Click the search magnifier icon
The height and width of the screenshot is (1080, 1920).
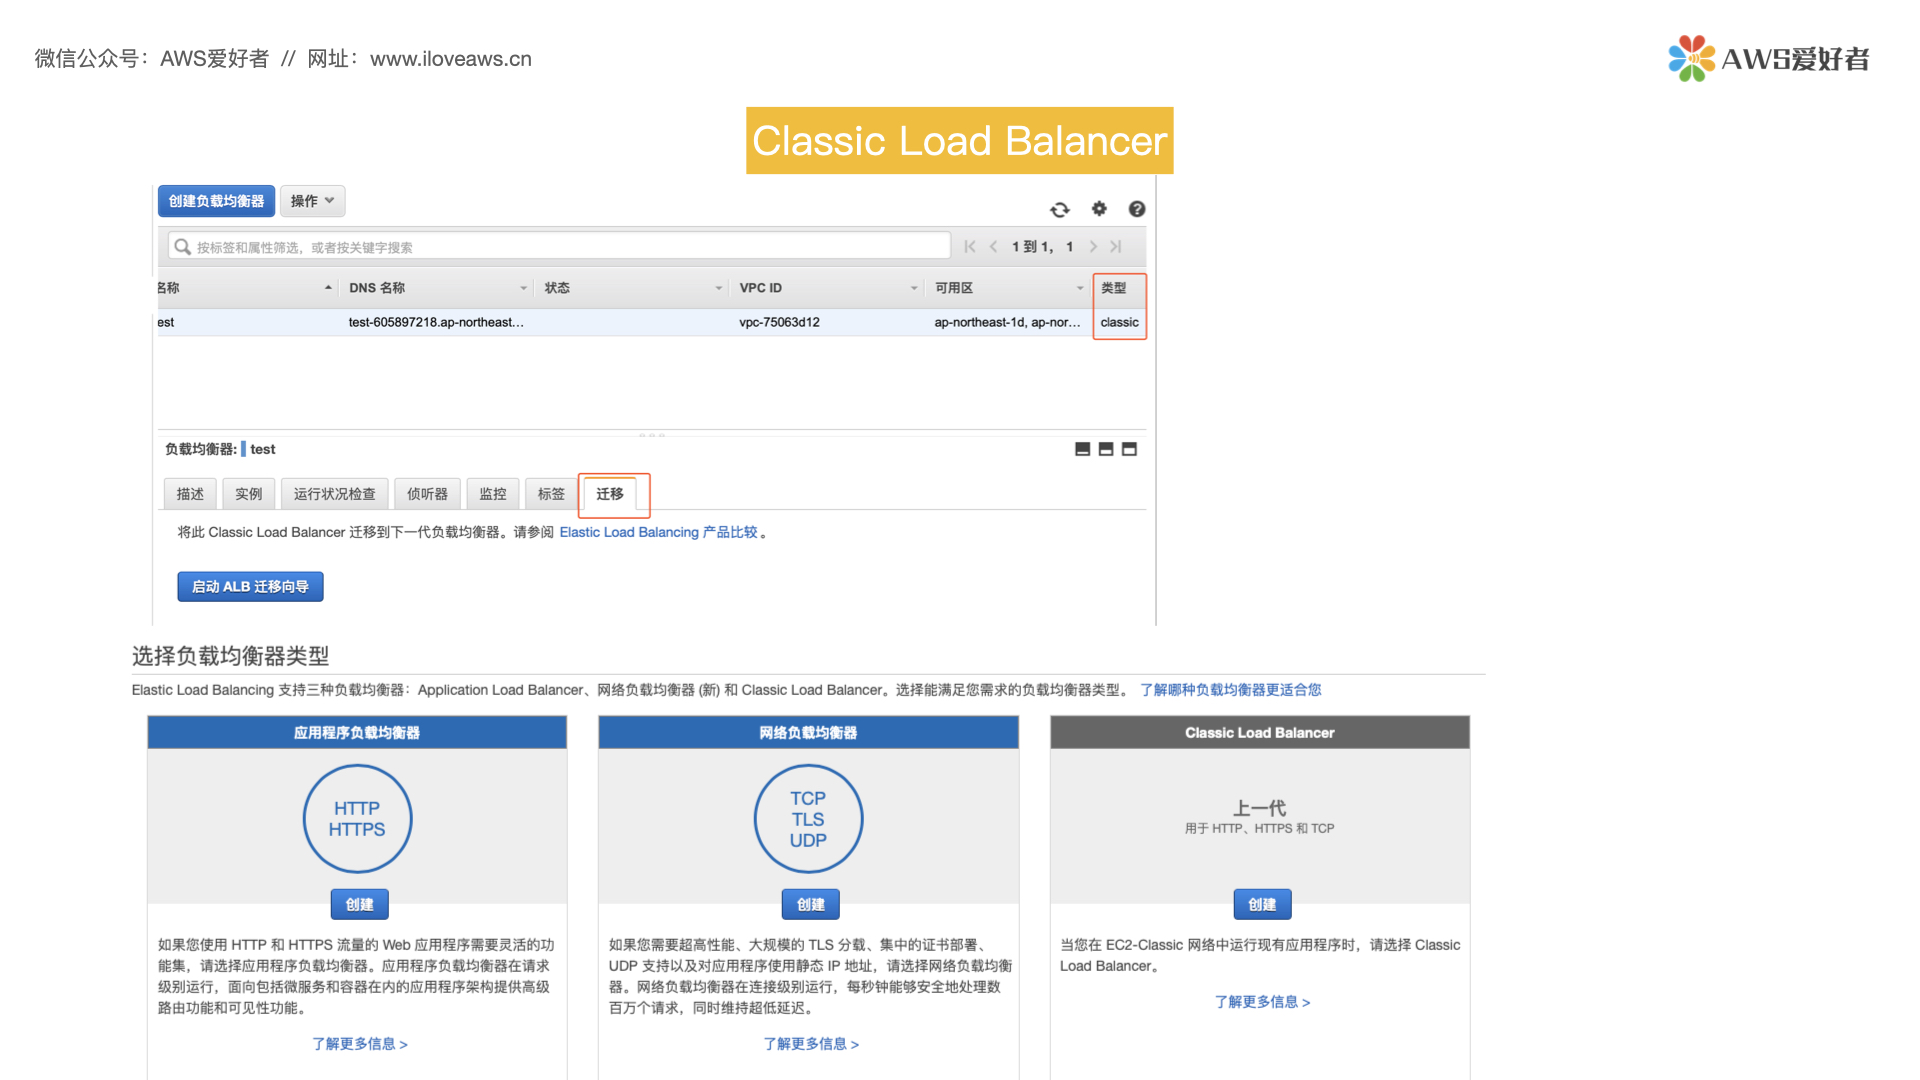pos(182,246)
